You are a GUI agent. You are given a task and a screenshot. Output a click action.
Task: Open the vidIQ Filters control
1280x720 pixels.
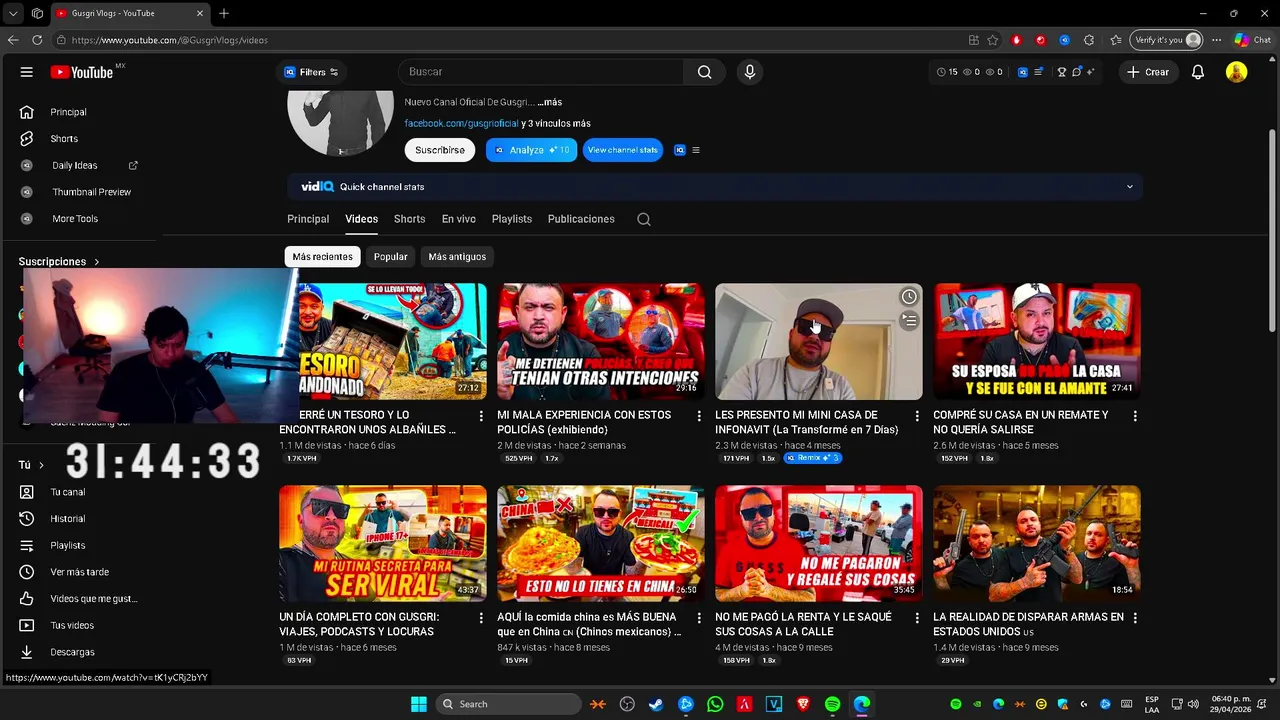(311, 72)
